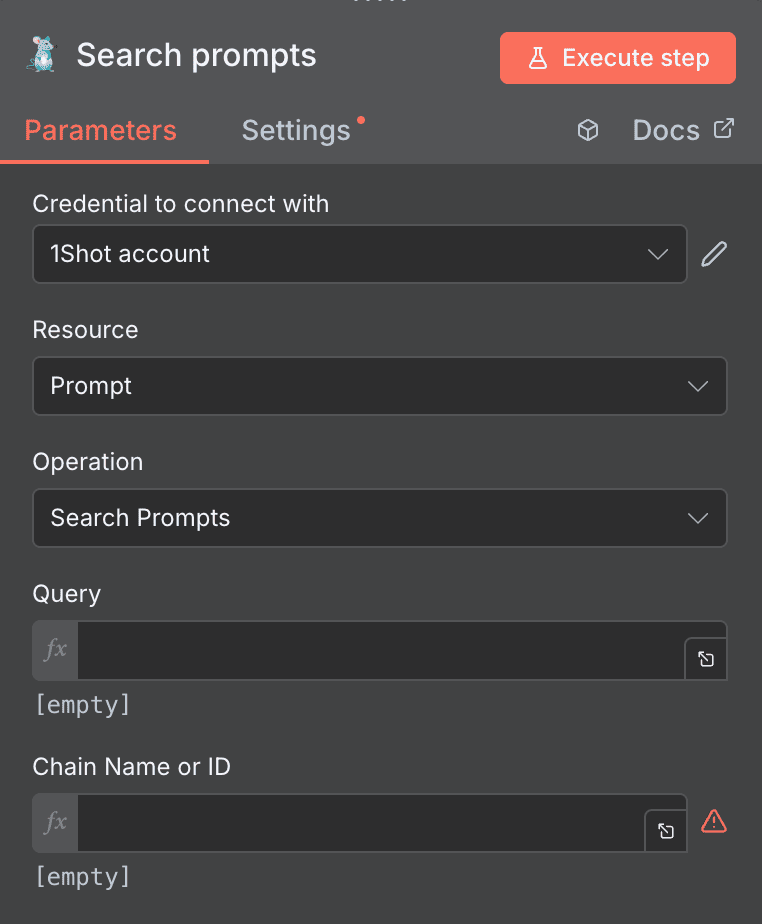Click the flask icon inside Execute step
The height and width of the screenshot is (924, 762).
(539, 58)
